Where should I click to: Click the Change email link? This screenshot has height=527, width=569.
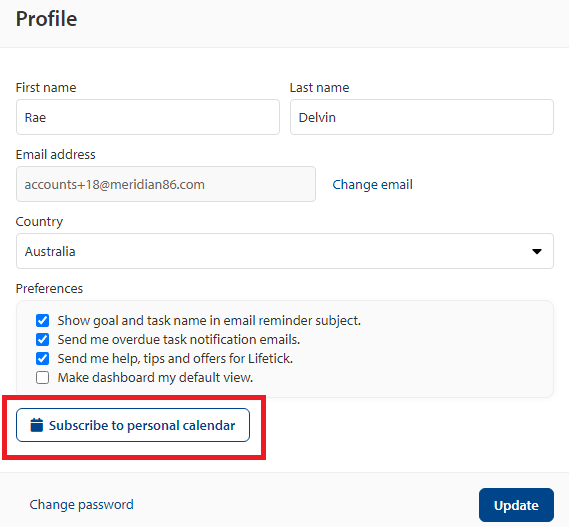[x=372, y=184]
